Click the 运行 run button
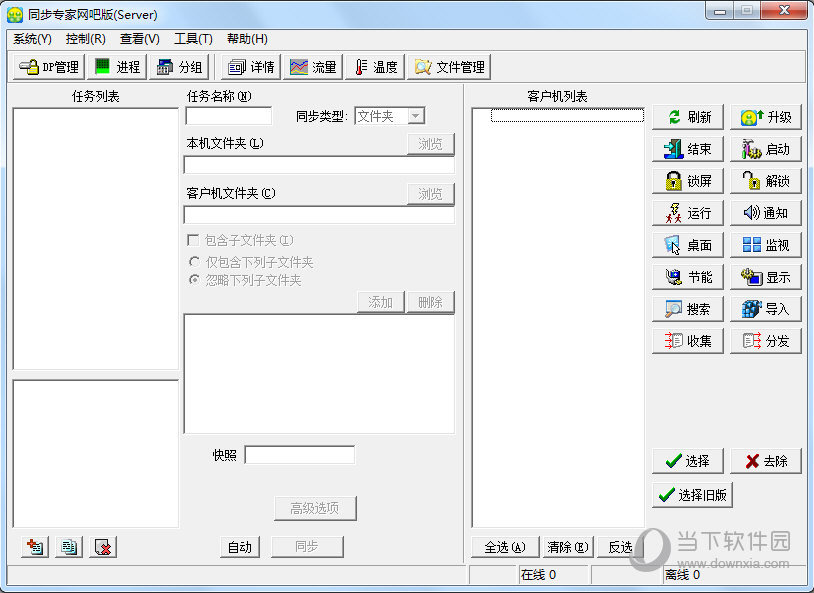 tap(688, 213)
